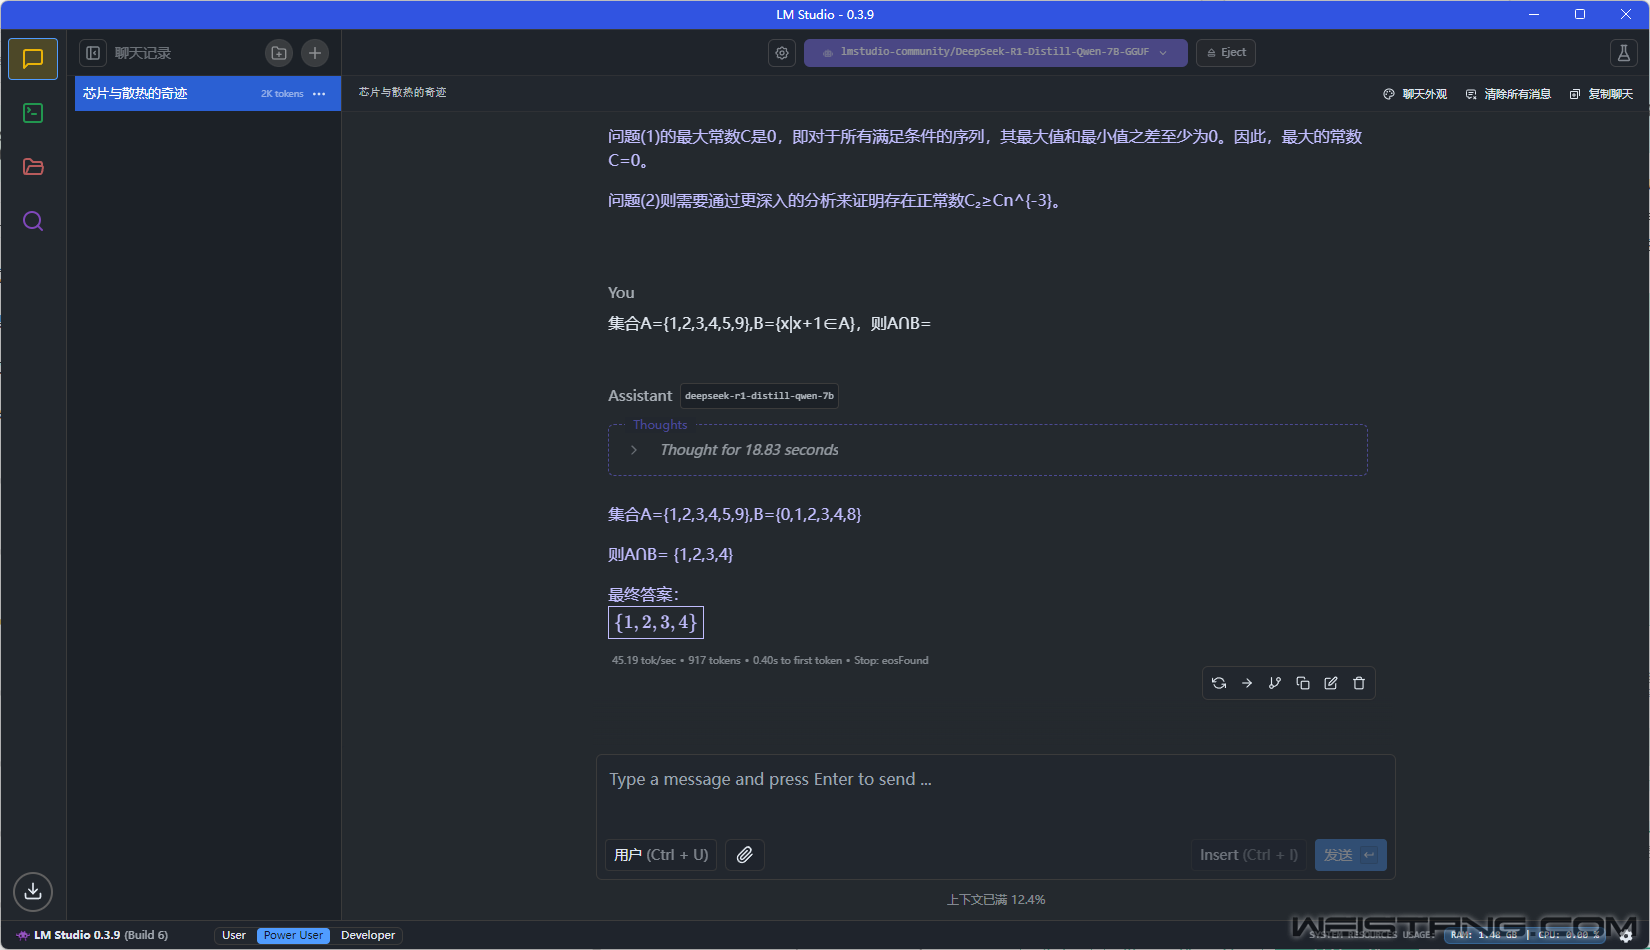Click the RAM and CPU usage indicator
The height and width of the screenshot is (950, 1650).
coord(1525,935)
